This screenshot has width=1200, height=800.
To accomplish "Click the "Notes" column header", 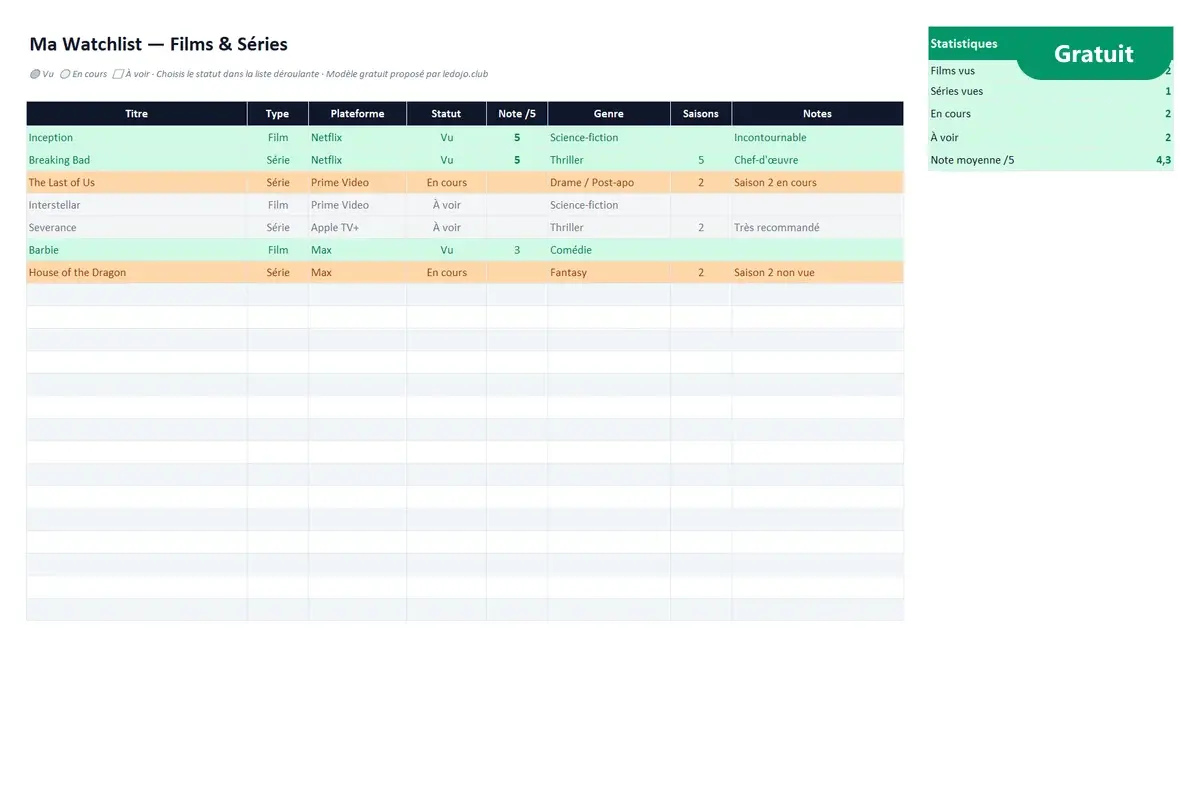I will tap(817, 113).
